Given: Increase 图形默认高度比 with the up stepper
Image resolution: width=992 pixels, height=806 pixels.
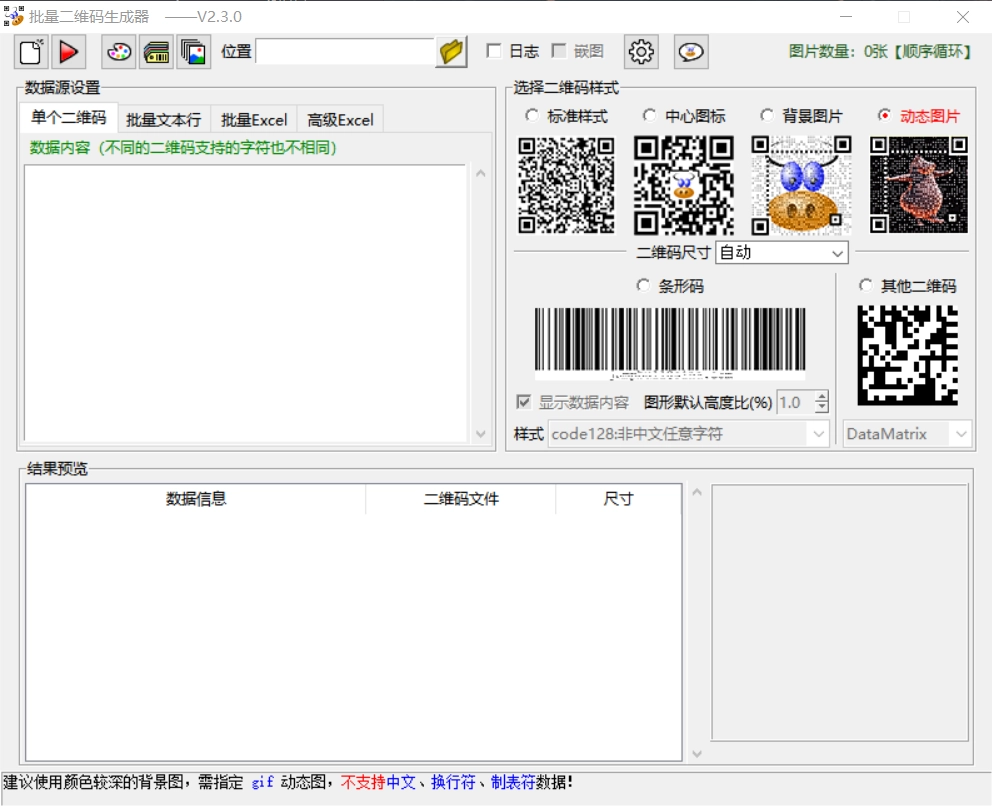Looking at the screenshot, I should 821,396.
